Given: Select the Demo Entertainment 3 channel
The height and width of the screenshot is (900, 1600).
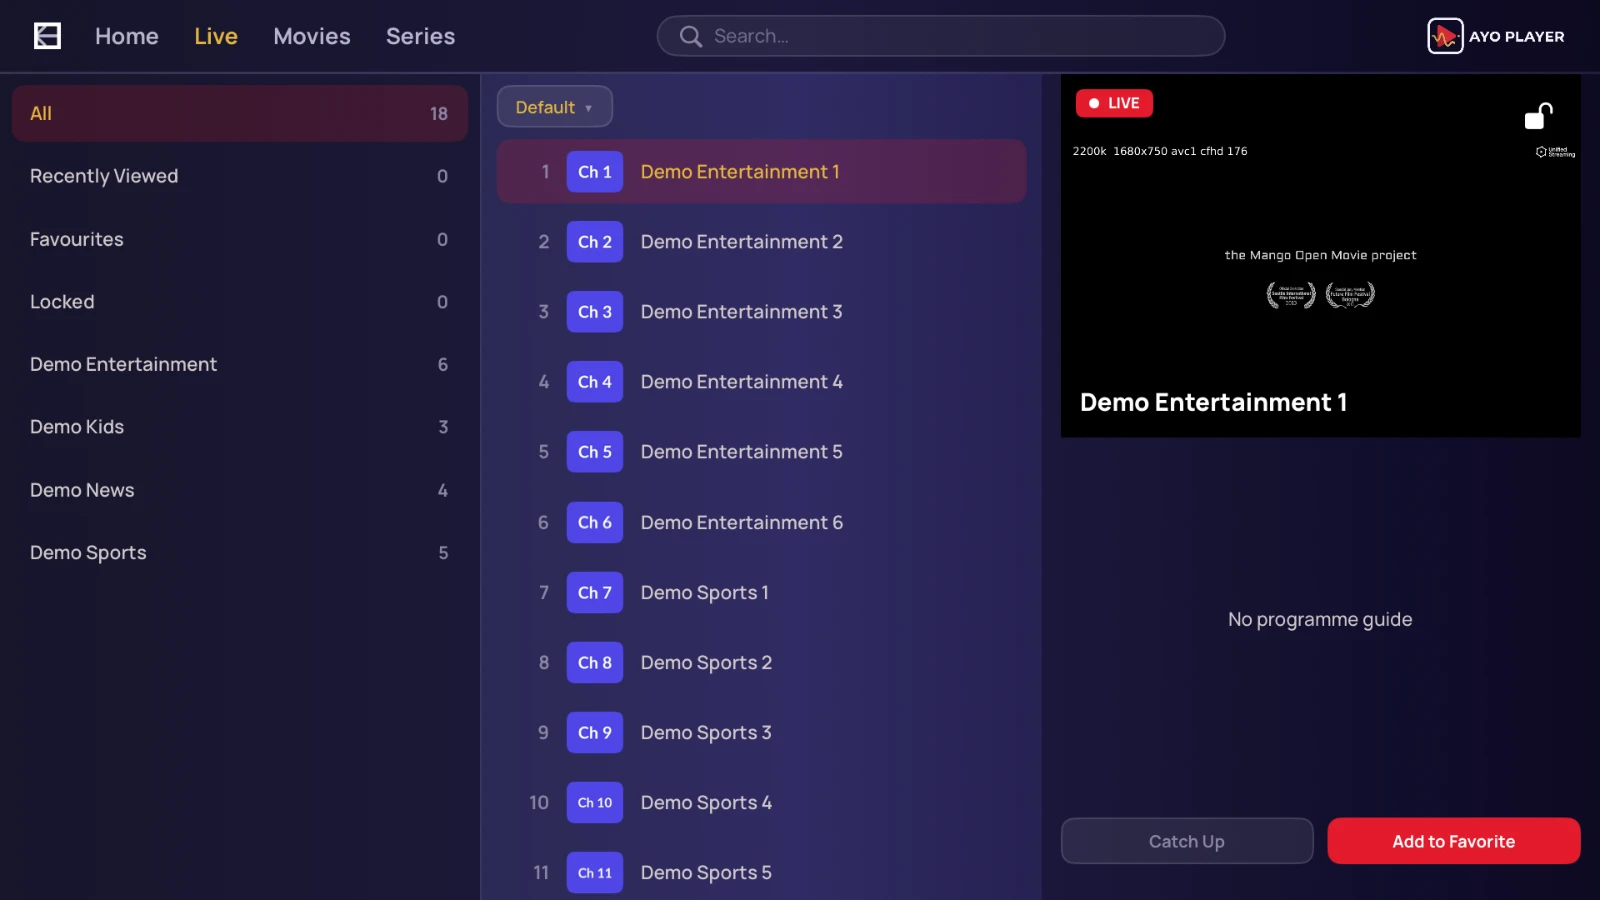Looking at the screenshot, I should 762,312.
